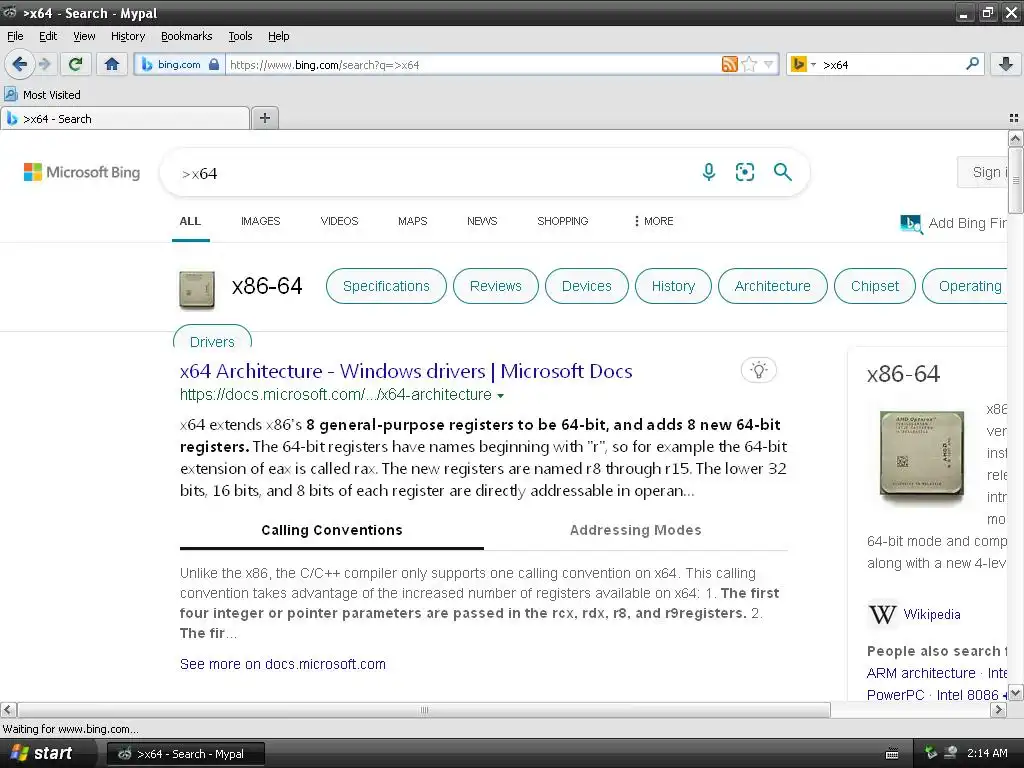Select the Calling Conventions tab
Image resolution: width=1024 pixels, height=768 pixels.
[x=332, y=530]
